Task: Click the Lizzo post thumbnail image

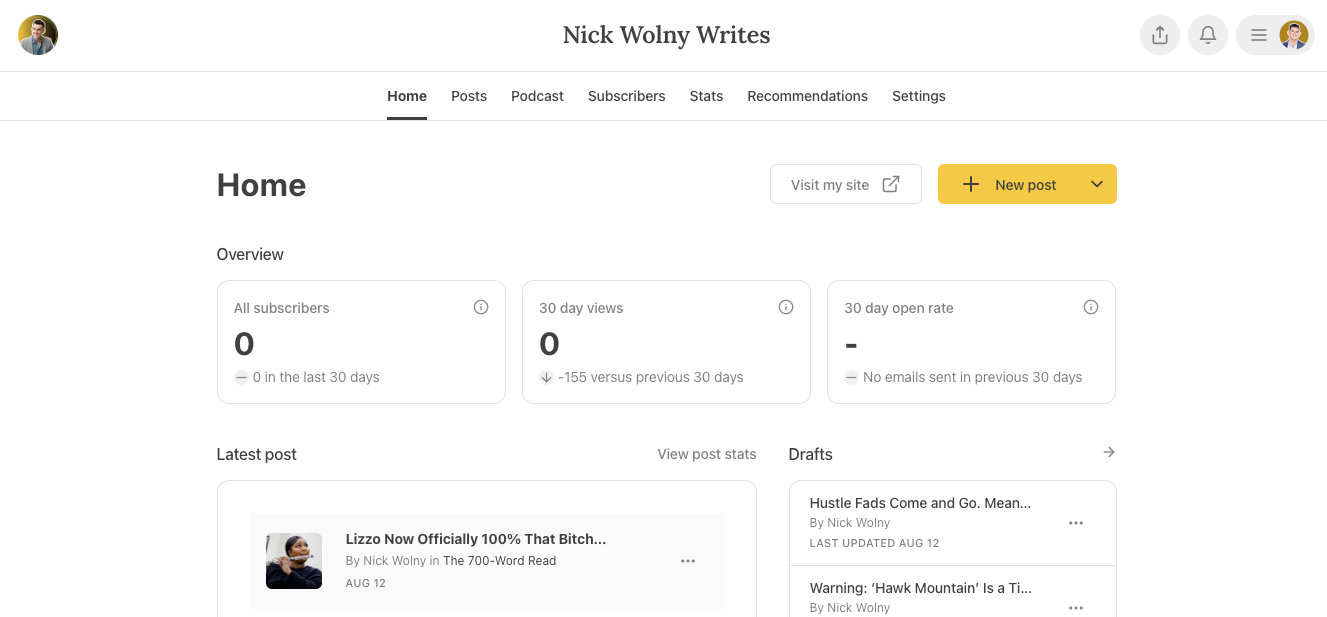Action: point(294,561)
